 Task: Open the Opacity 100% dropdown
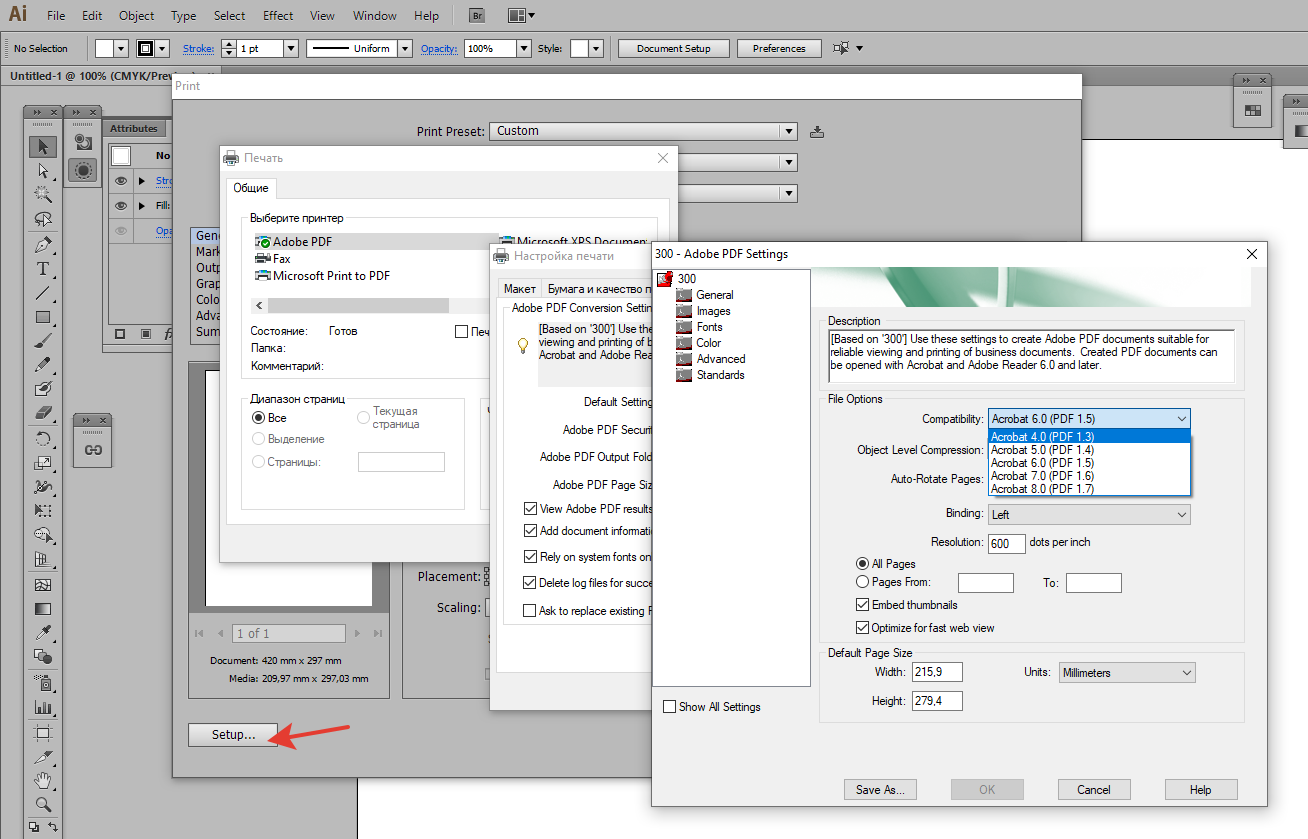point(523,48)
